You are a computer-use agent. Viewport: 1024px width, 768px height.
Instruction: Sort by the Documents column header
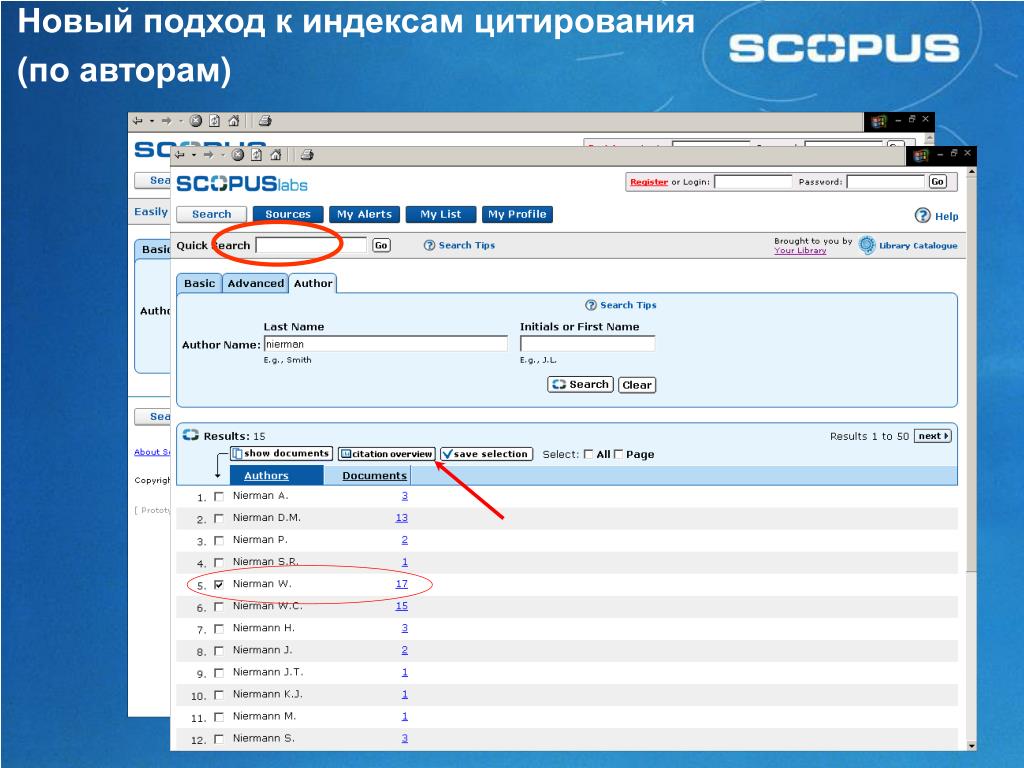coord(374,475)
